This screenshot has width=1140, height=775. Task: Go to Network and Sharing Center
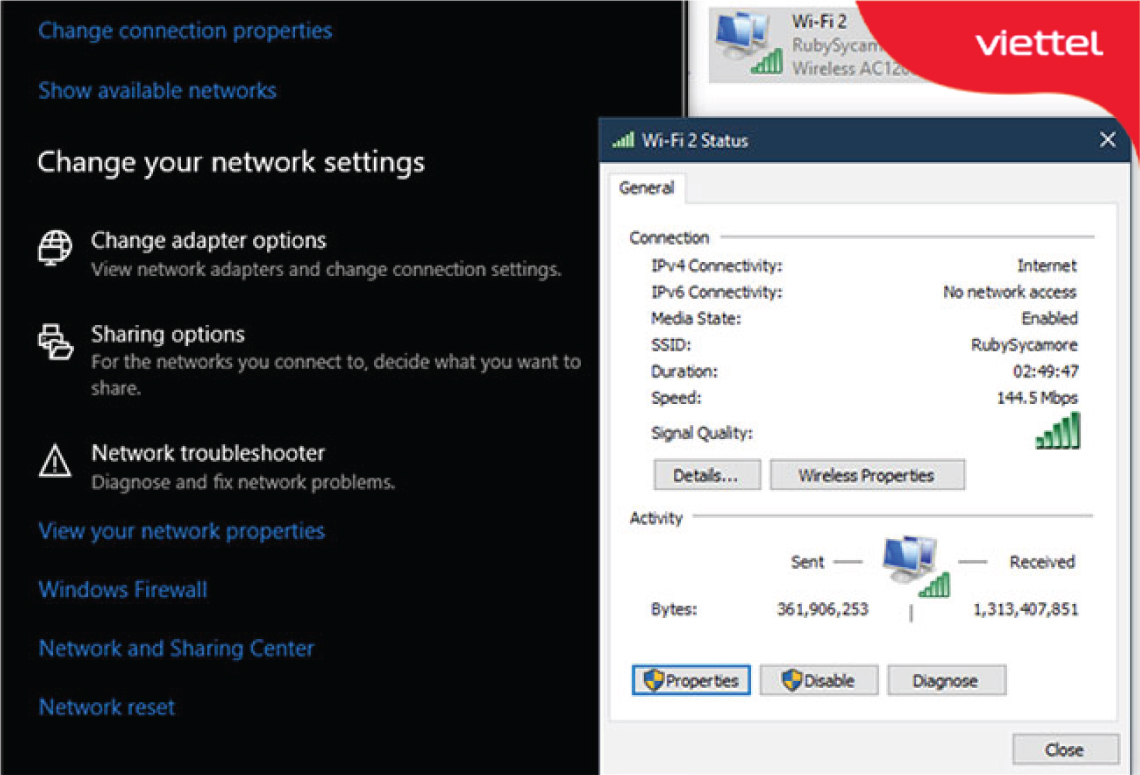pyautogui.click(x=176, y=649)
